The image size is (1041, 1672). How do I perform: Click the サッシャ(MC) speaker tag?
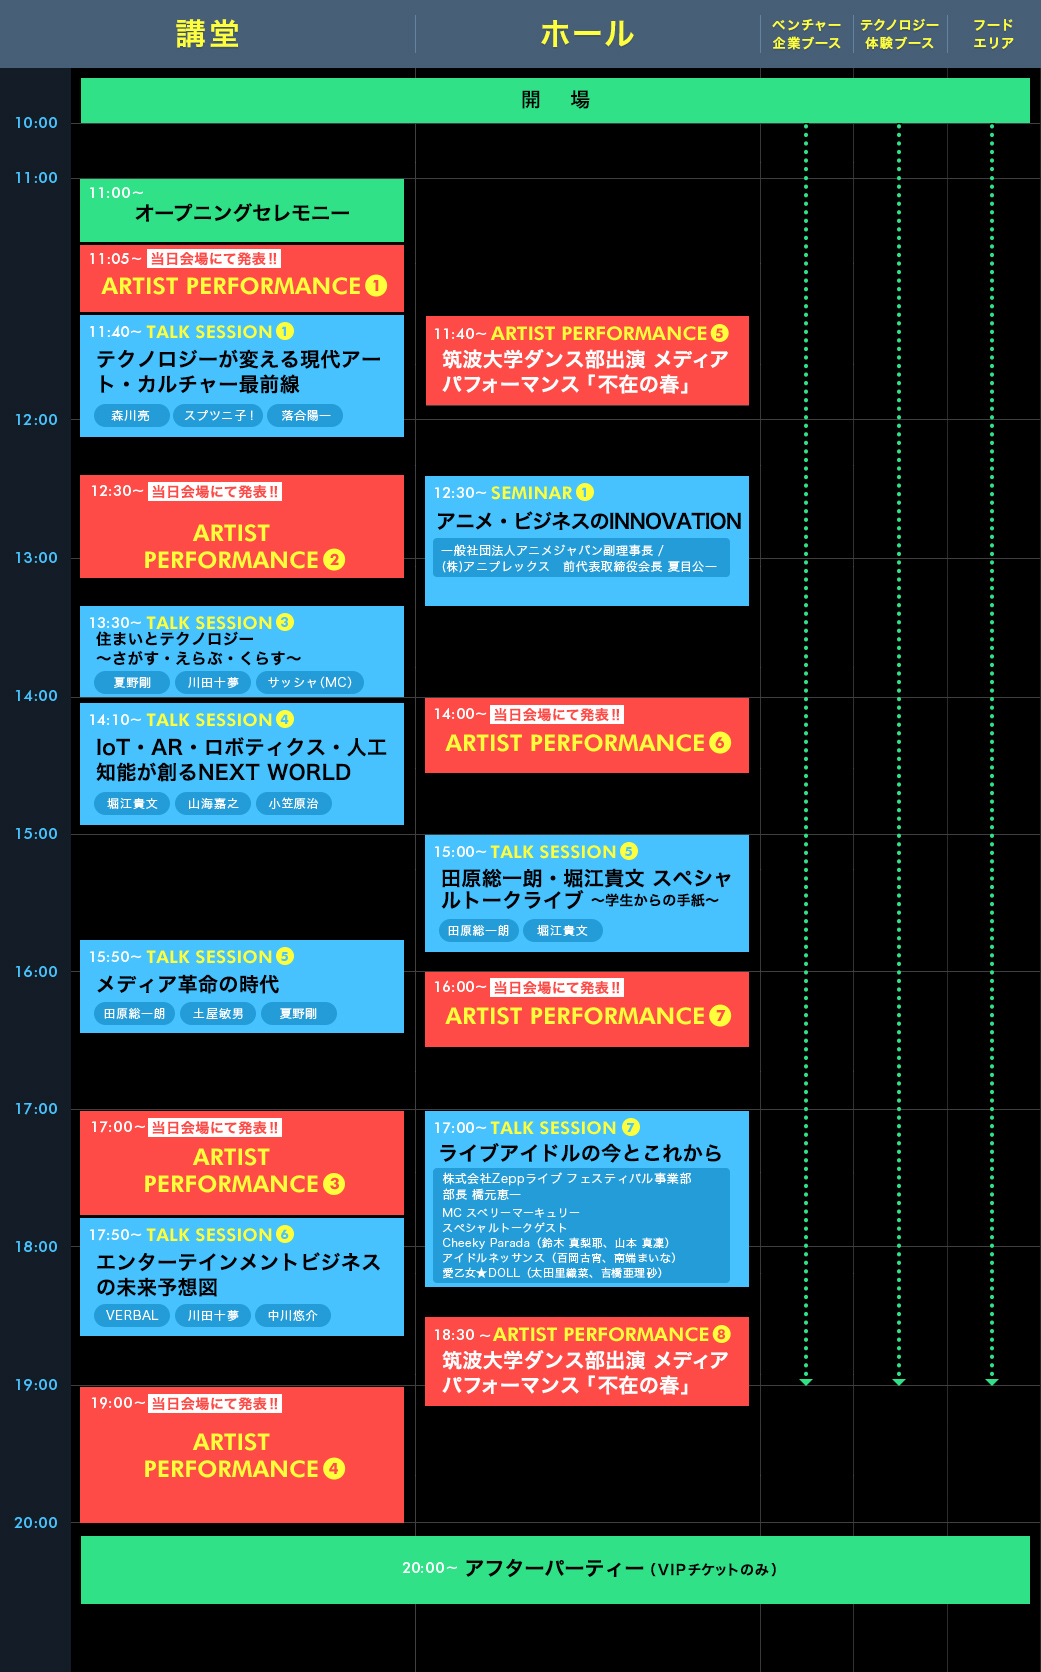[310, 683]
